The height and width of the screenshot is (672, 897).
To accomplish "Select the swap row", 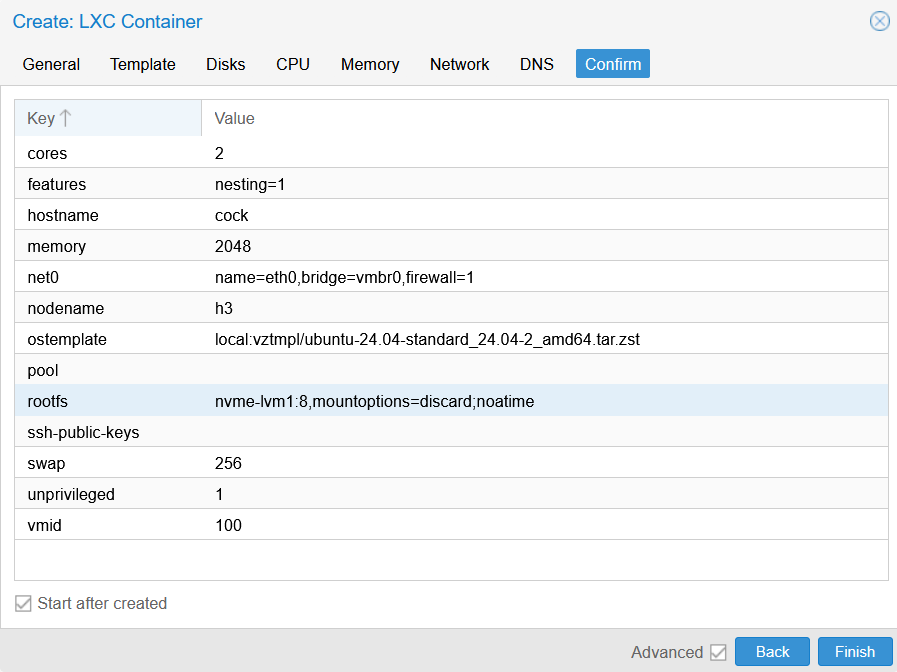I will point(451,463).
